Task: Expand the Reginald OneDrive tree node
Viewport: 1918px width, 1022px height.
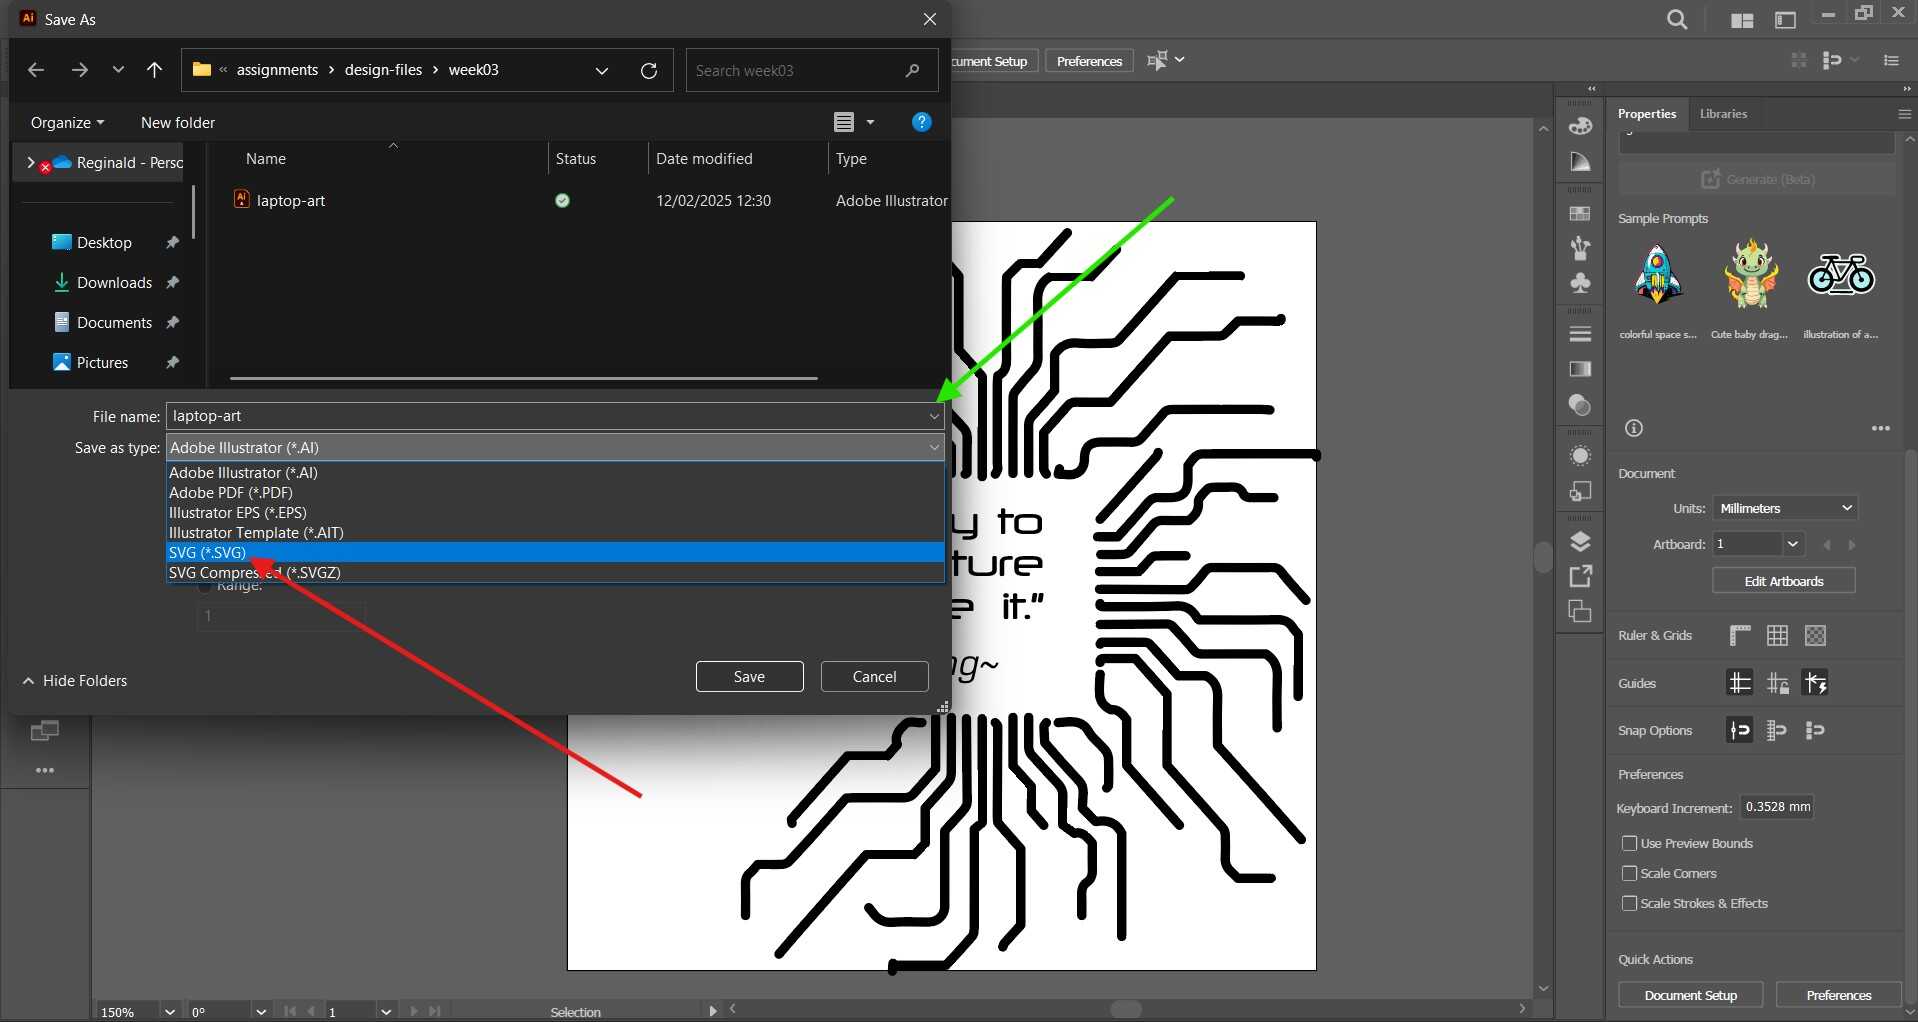Action: [30, 162]
